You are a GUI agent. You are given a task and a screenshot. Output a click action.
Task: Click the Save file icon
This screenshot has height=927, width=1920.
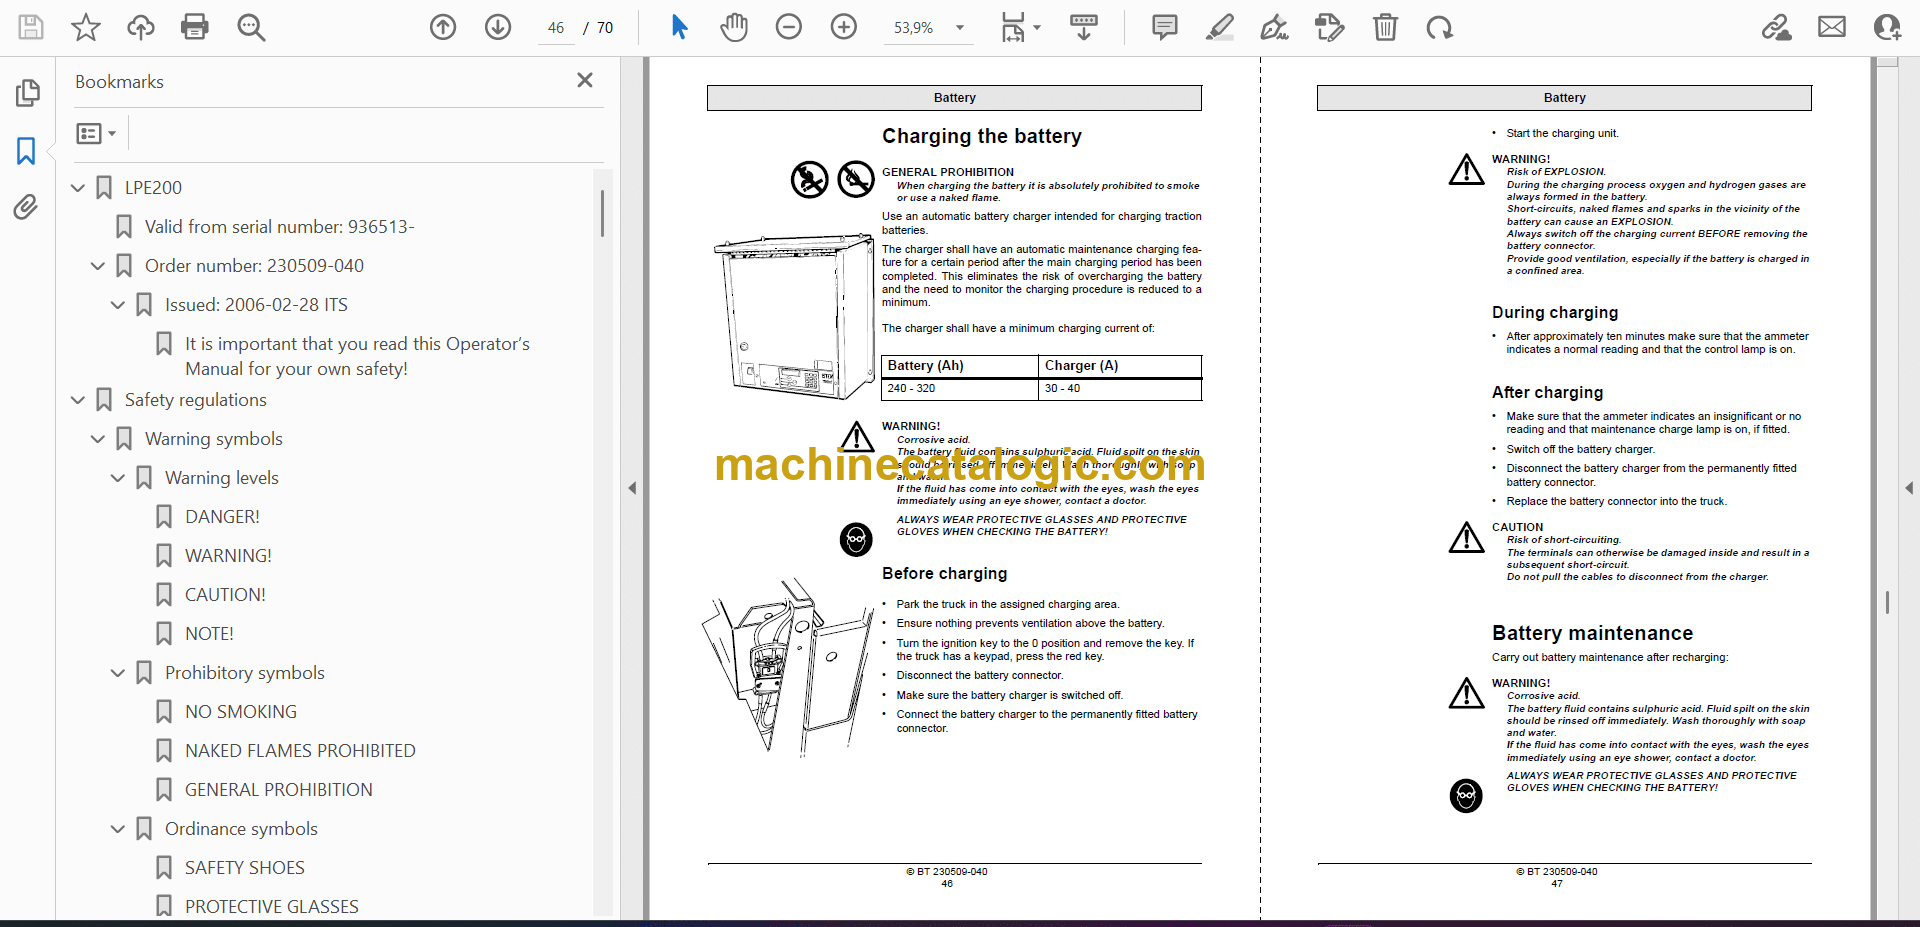pos(31,27)
